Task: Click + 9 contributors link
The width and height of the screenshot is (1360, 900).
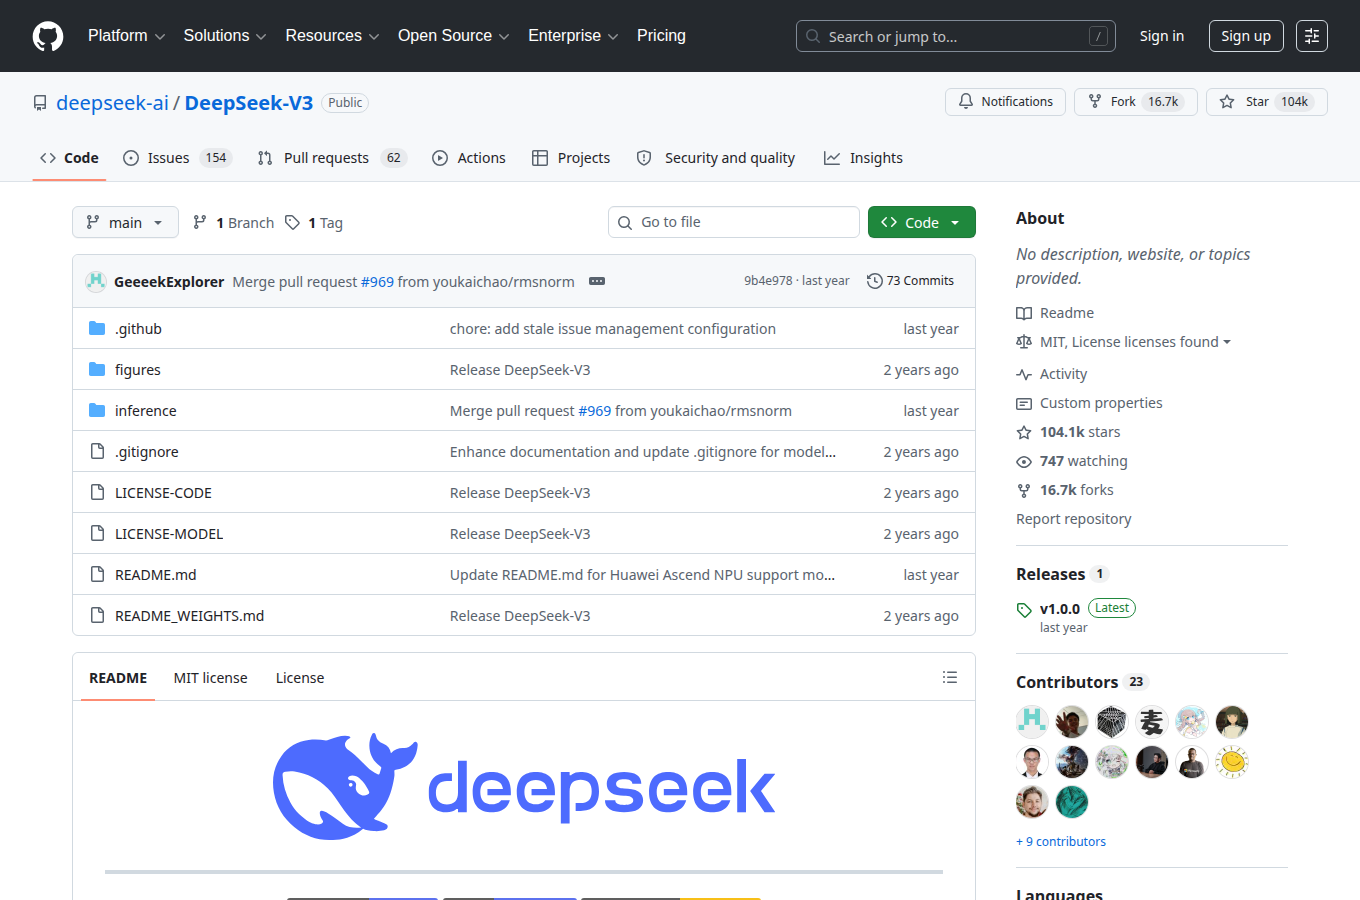Action: (x=1061, y=842)
